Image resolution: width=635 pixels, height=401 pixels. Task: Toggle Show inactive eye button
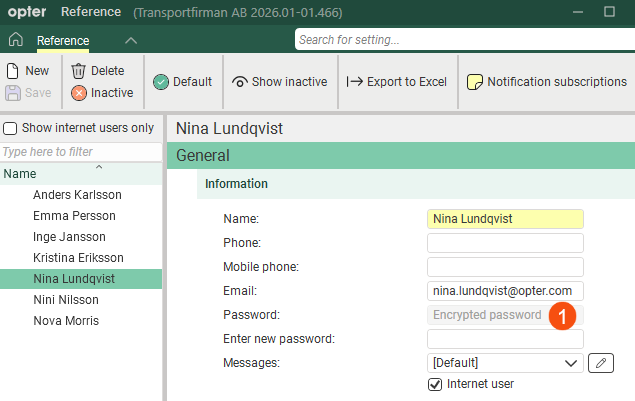point(279,82)
